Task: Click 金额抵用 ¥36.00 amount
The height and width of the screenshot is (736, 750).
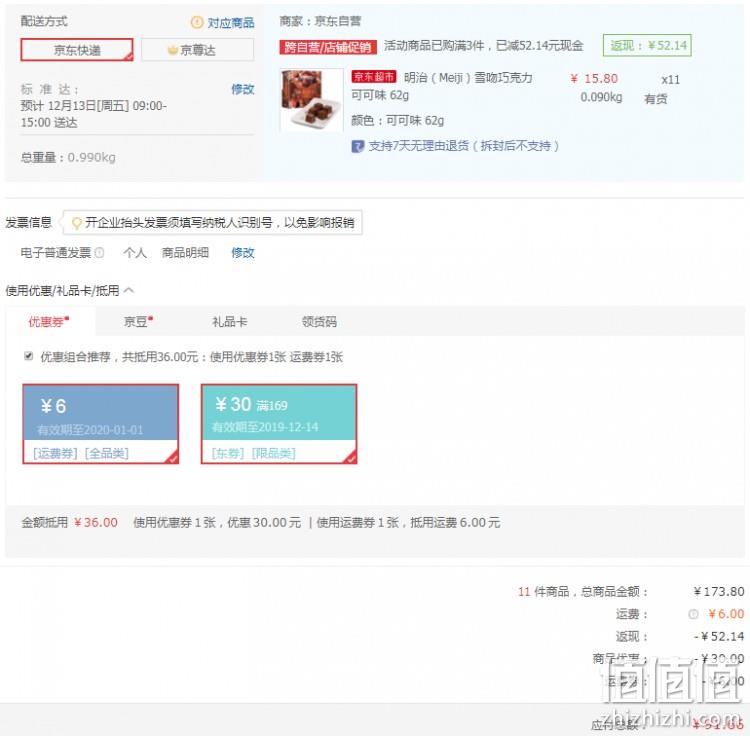Action: pos(96,522)
